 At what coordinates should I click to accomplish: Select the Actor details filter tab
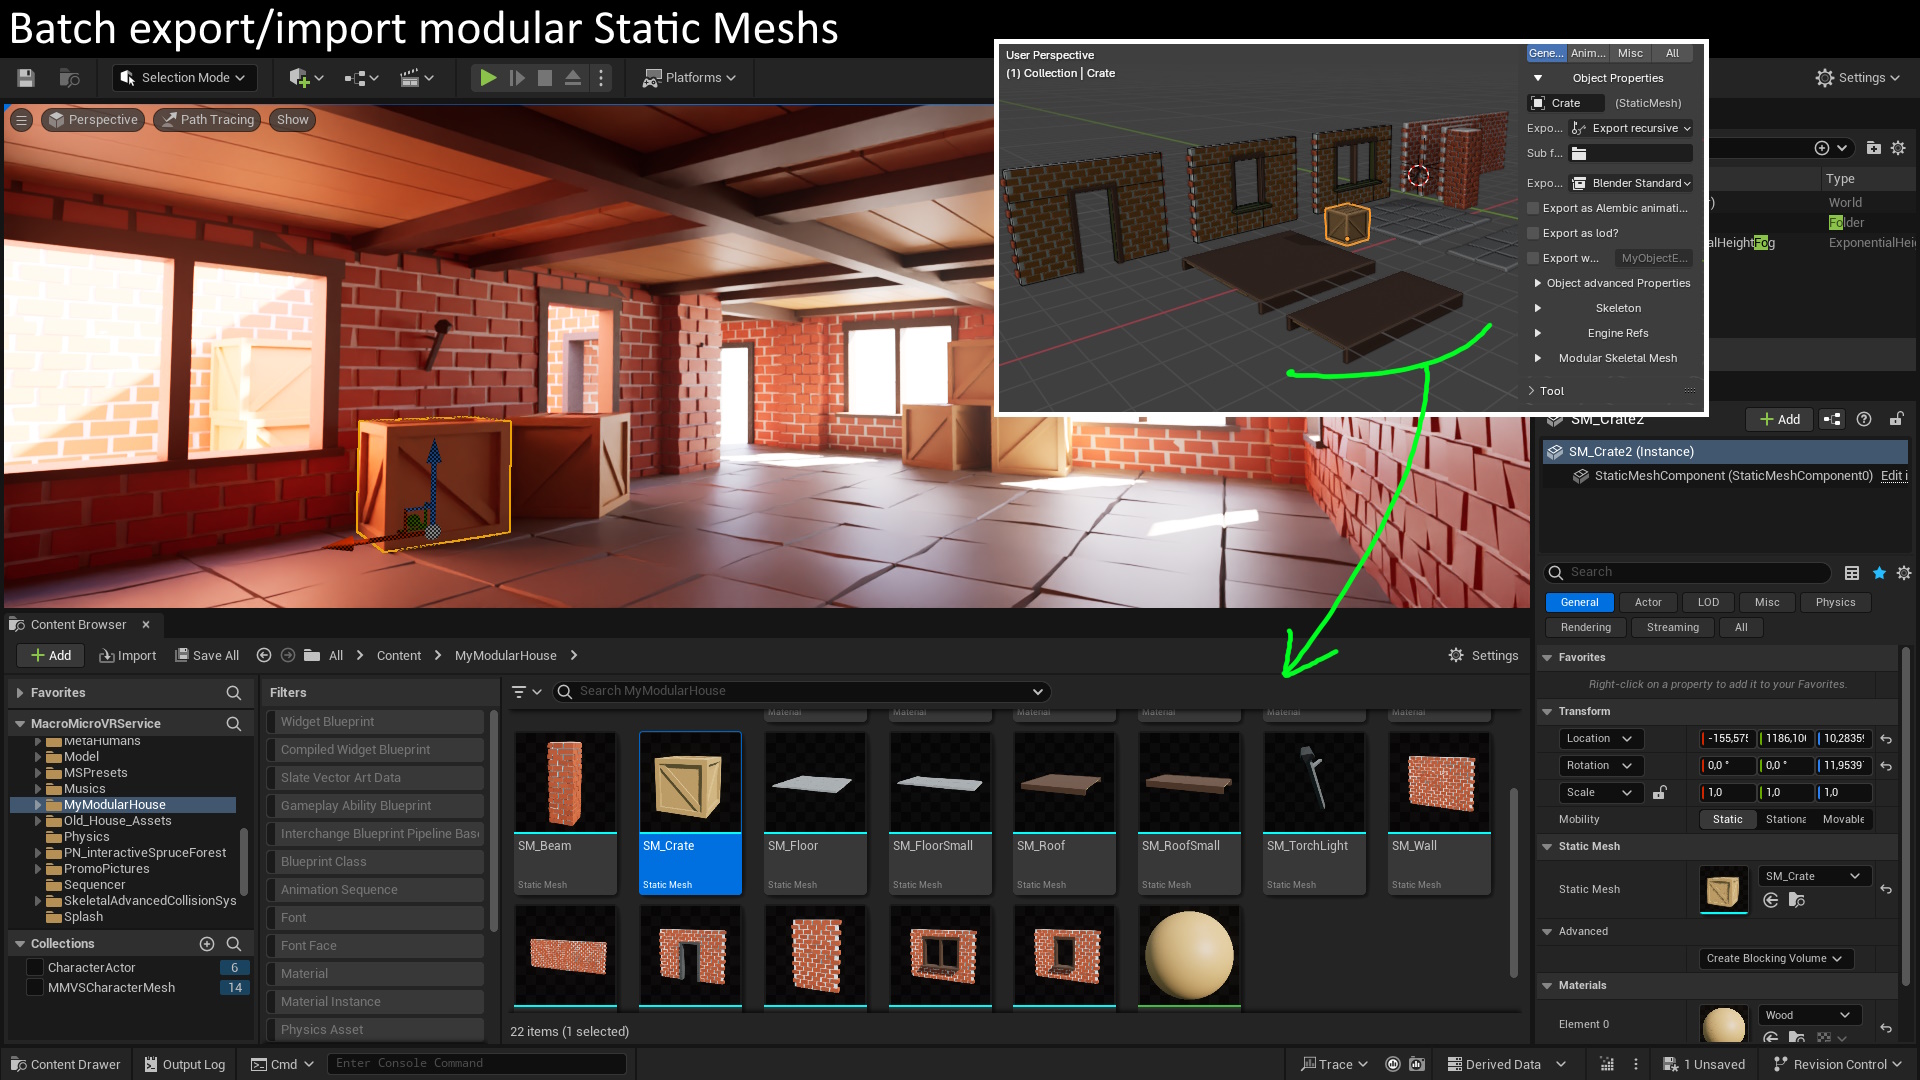(1648, 603)
